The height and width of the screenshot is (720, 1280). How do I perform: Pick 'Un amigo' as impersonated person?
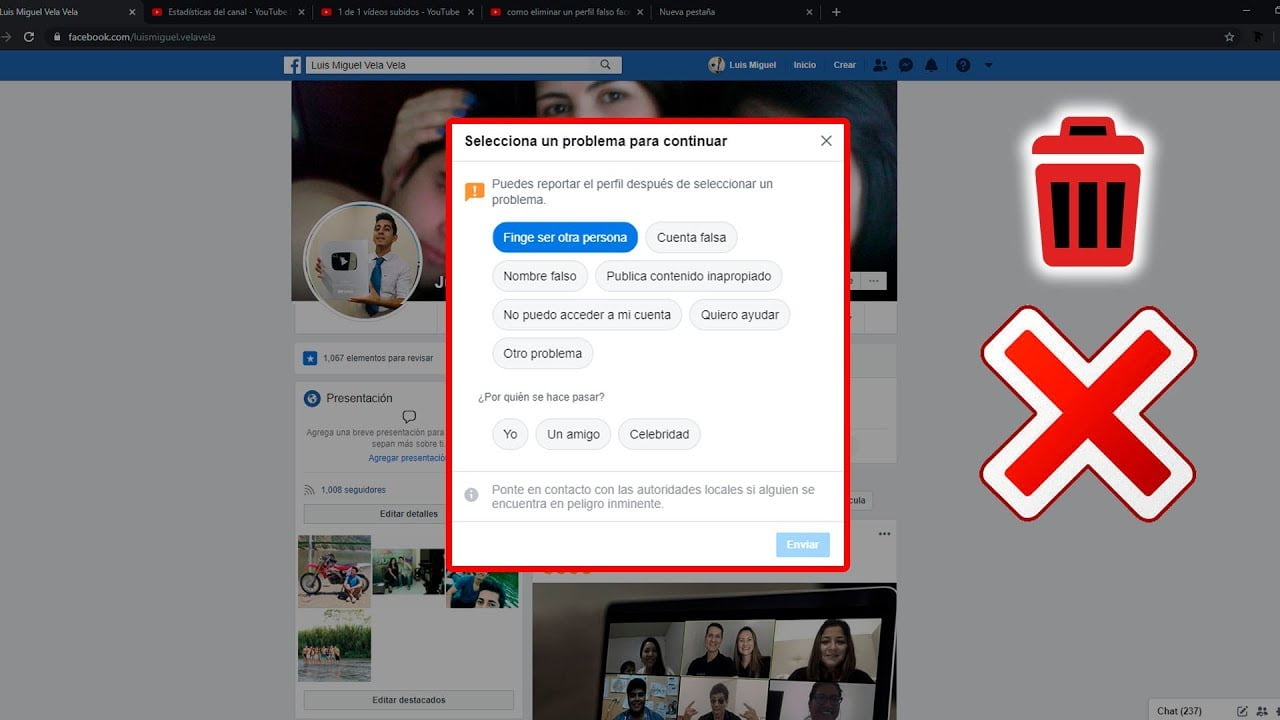[x=573, y=434]
